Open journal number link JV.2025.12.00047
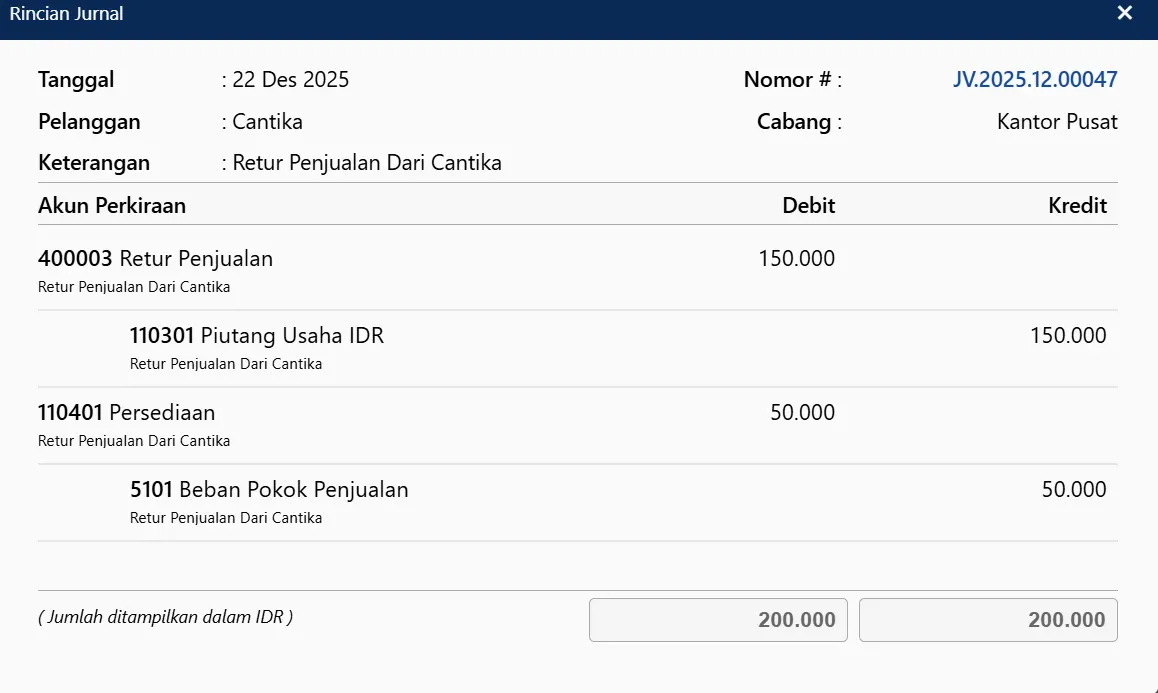 (x=1036, y=80)
